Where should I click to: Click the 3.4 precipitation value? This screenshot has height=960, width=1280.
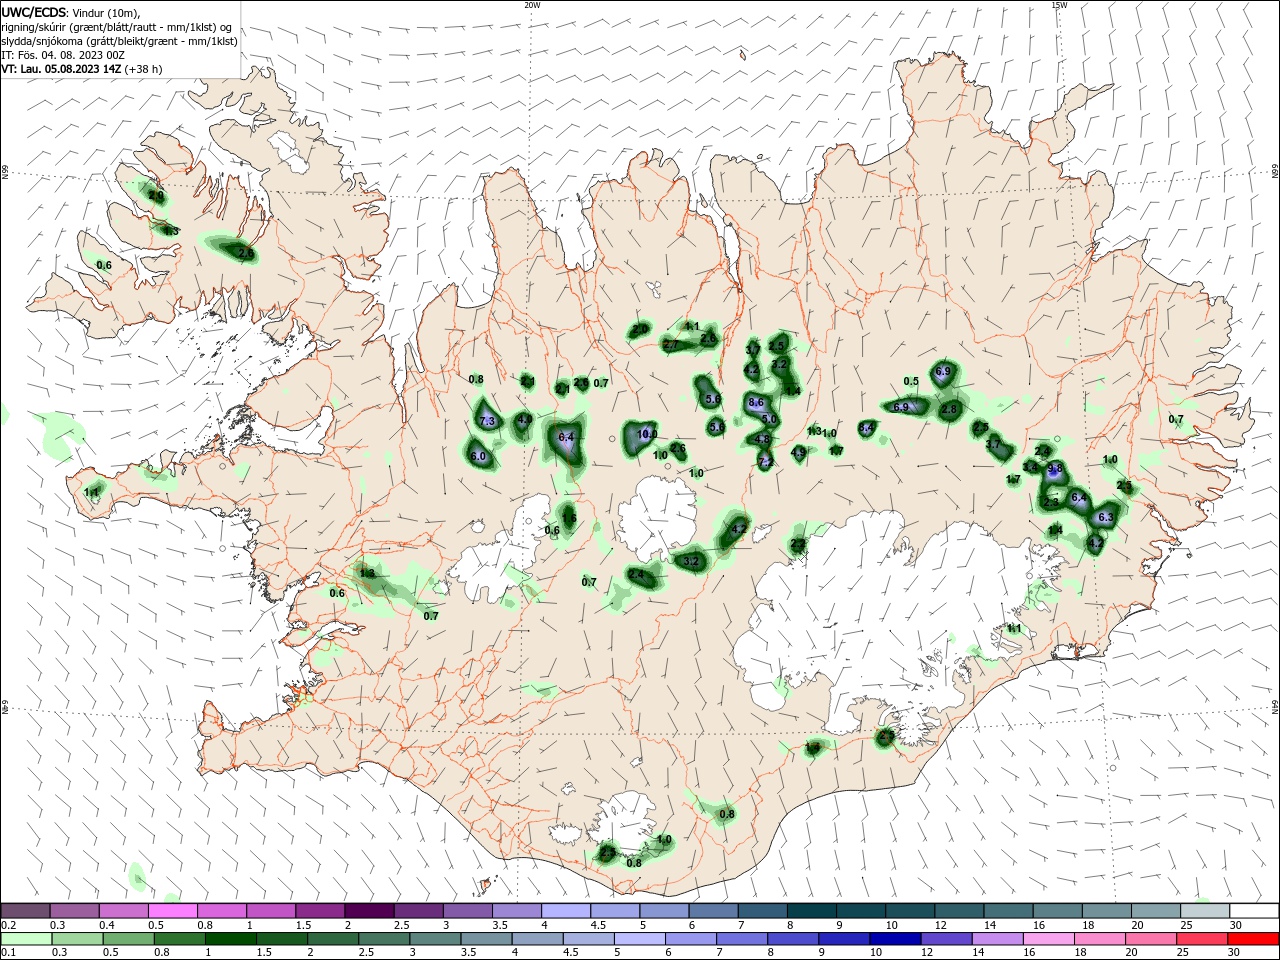tap(1031, 467)
